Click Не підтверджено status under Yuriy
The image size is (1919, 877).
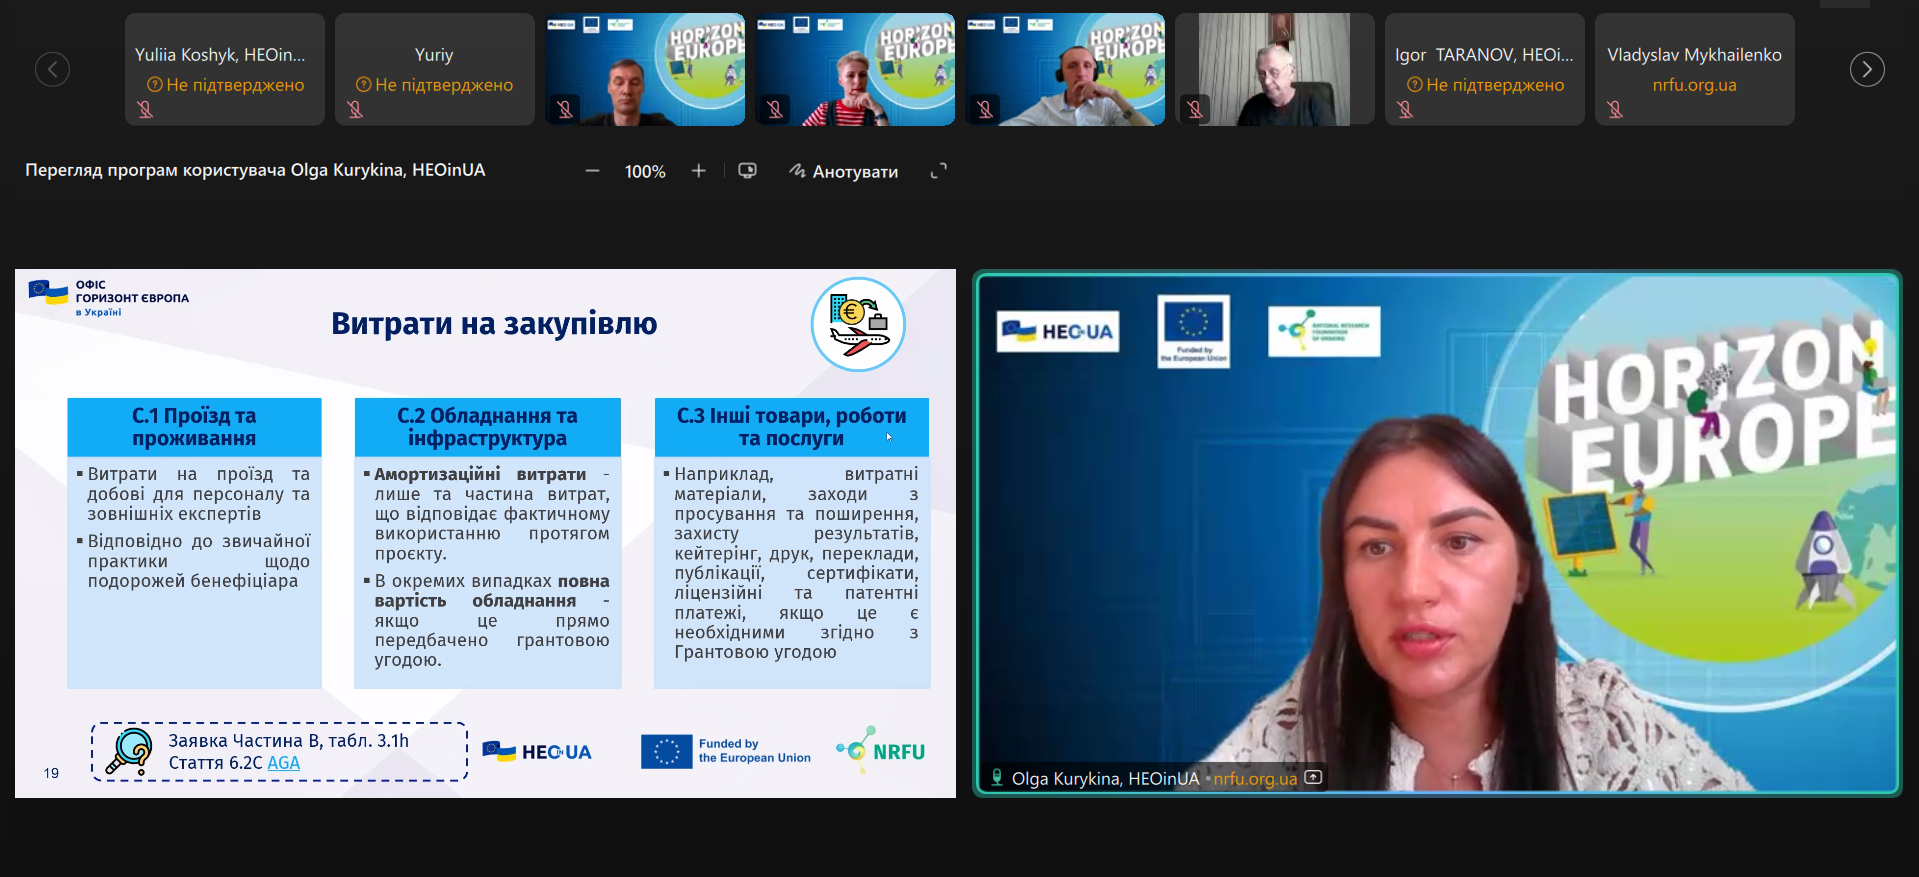[x=434, y=85]
